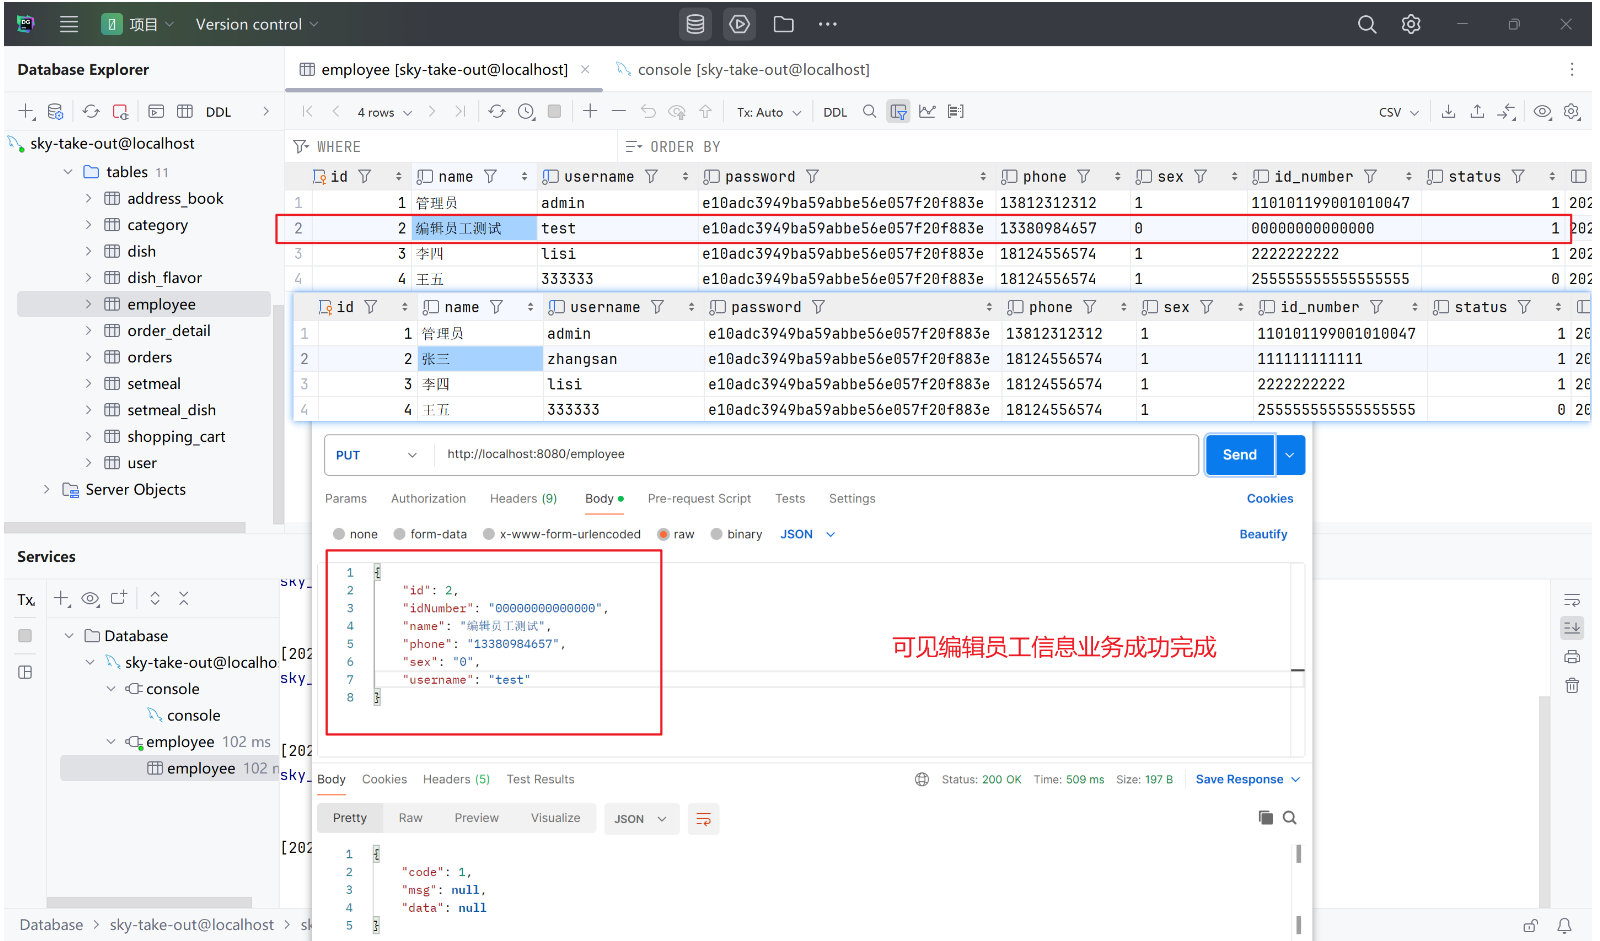Click the blue Send button
Screen dimensions: 1600x941
[x=1240, y=455]
